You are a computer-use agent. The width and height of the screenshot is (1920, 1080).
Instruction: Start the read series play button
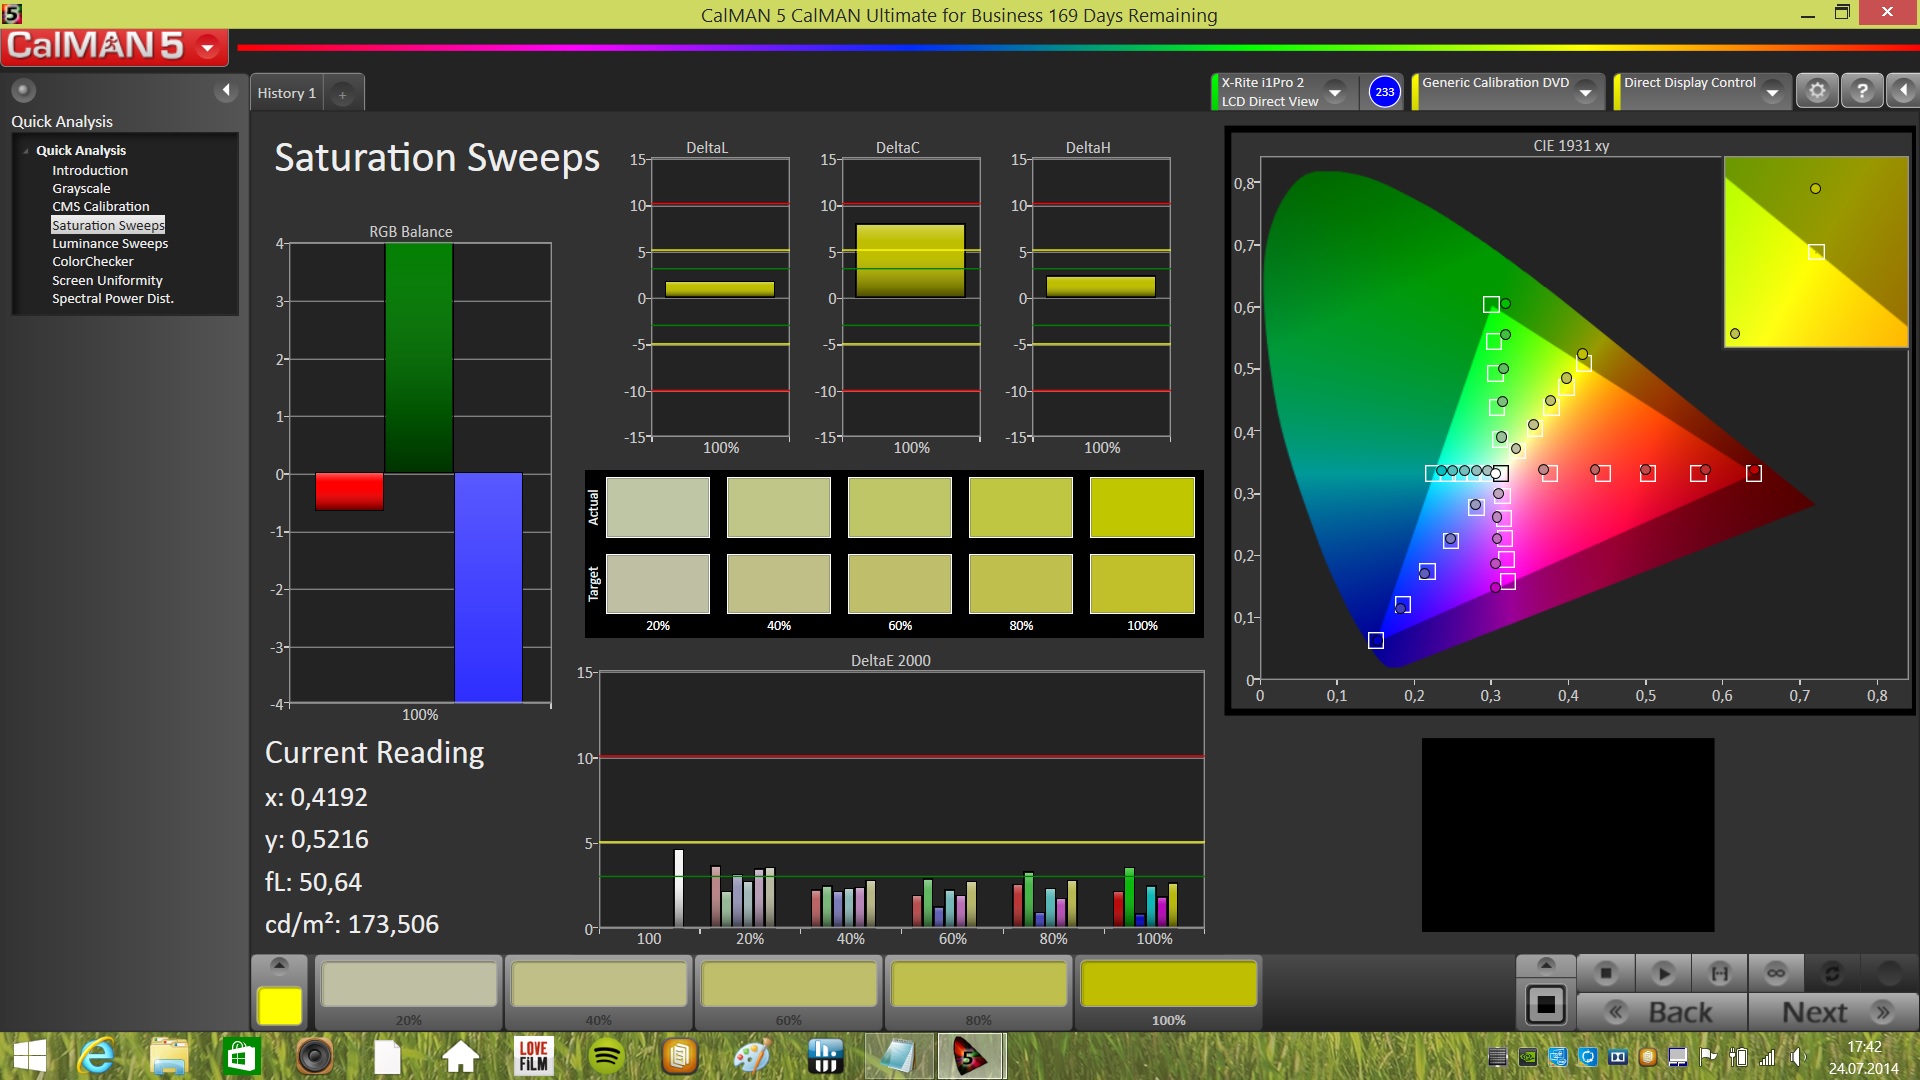click(1663, 973)
